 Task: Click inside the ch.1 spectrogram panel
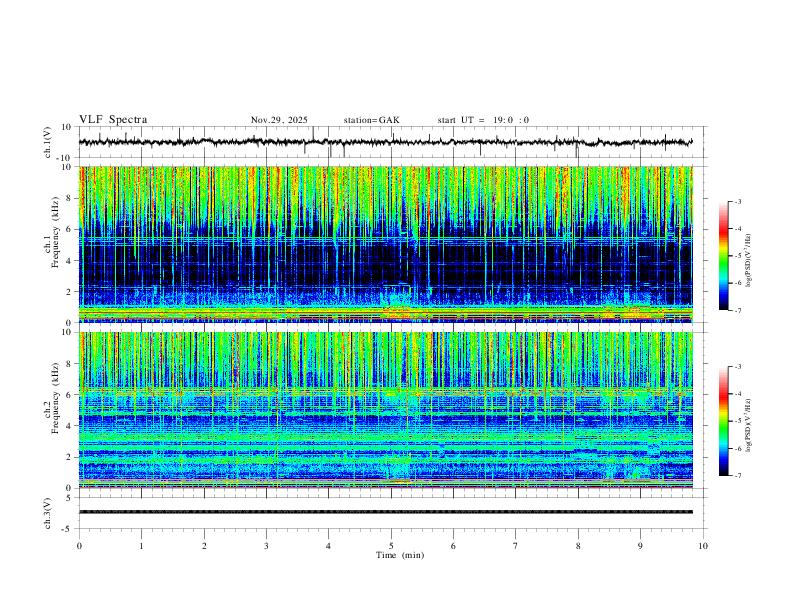click(385, 244)
